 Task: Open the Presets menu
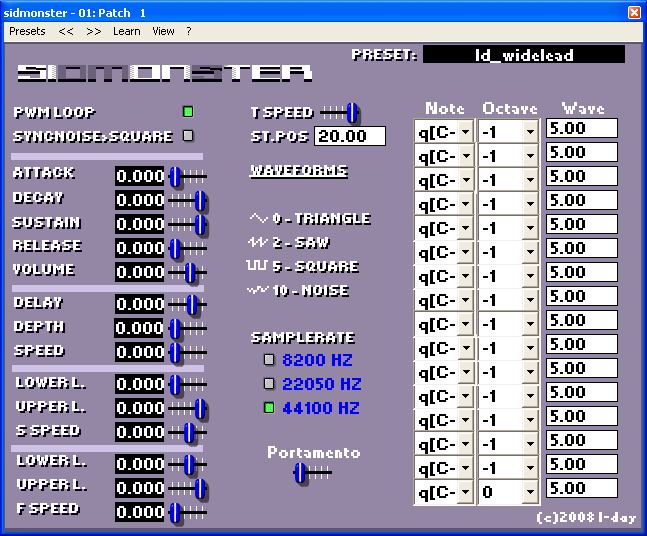[27, 31]
